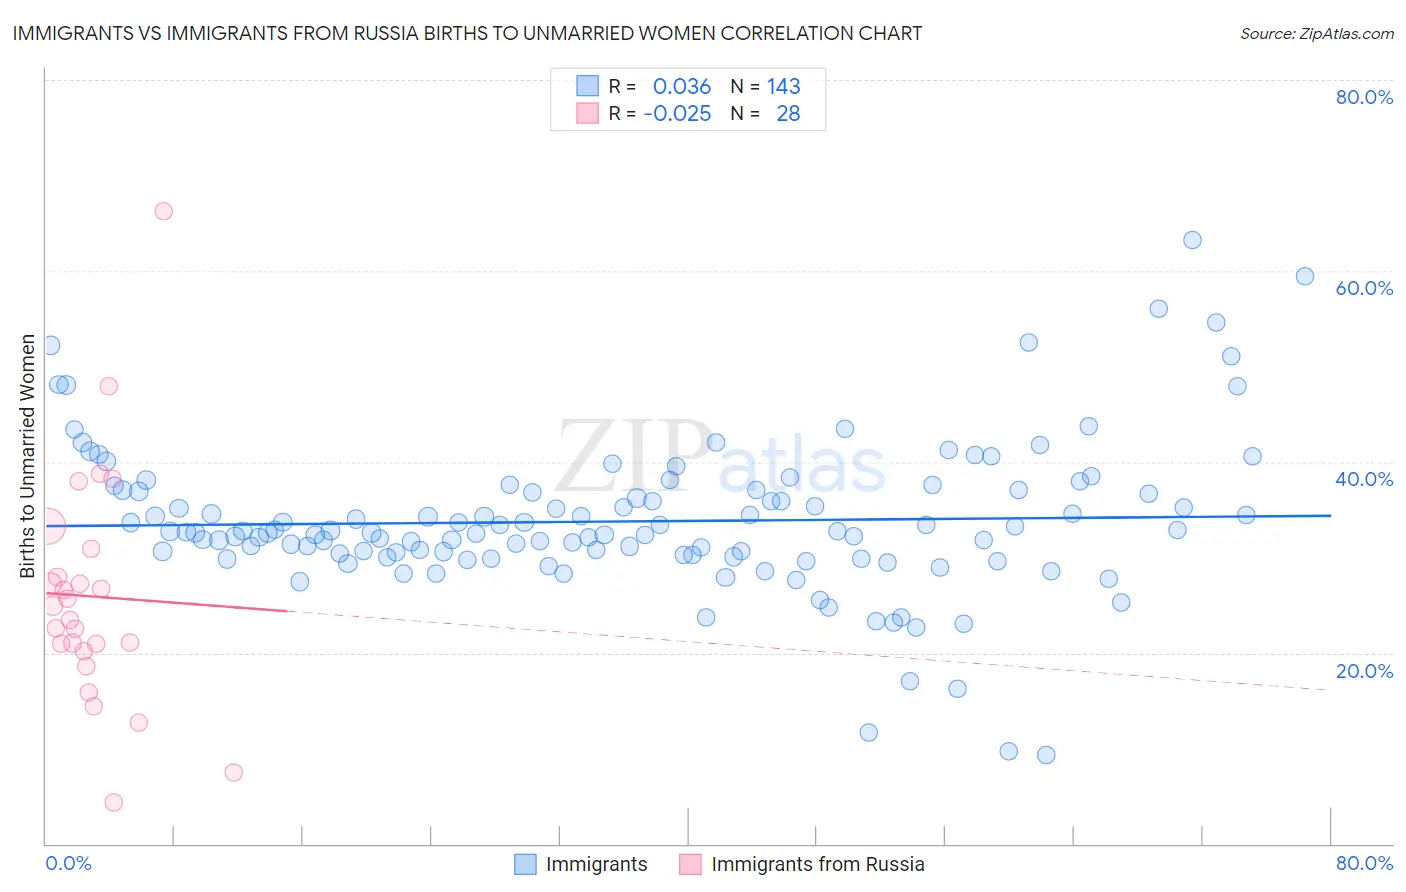1406x892 pixels.
Task: Click the 0.0% x-axis label
Action: coord(69,863)
